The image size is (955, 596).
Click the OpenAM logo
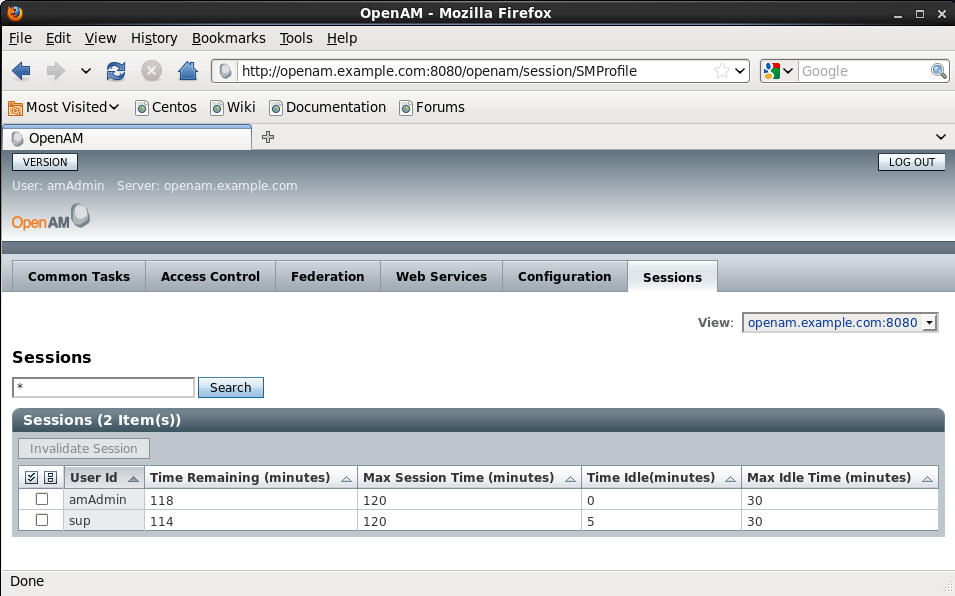[51, 218]
